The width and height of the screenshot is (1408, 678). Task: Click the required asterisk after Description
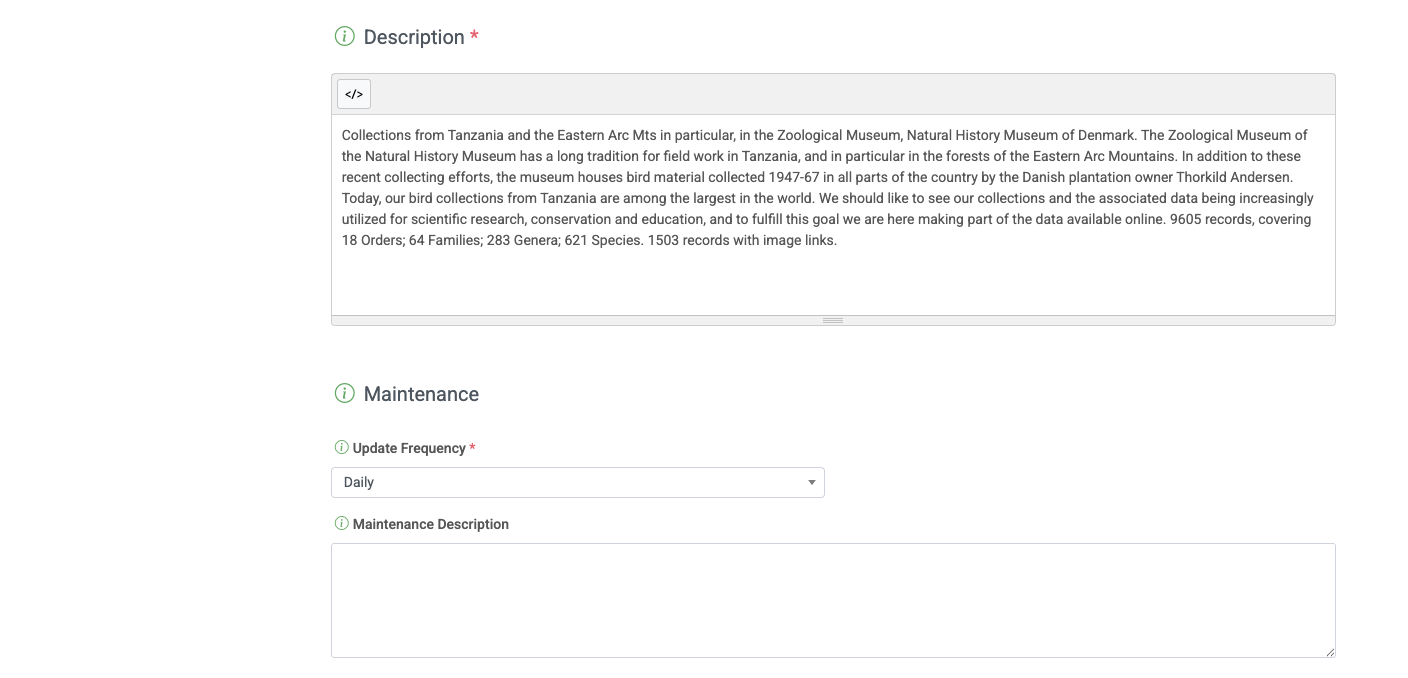click(474, 33)
